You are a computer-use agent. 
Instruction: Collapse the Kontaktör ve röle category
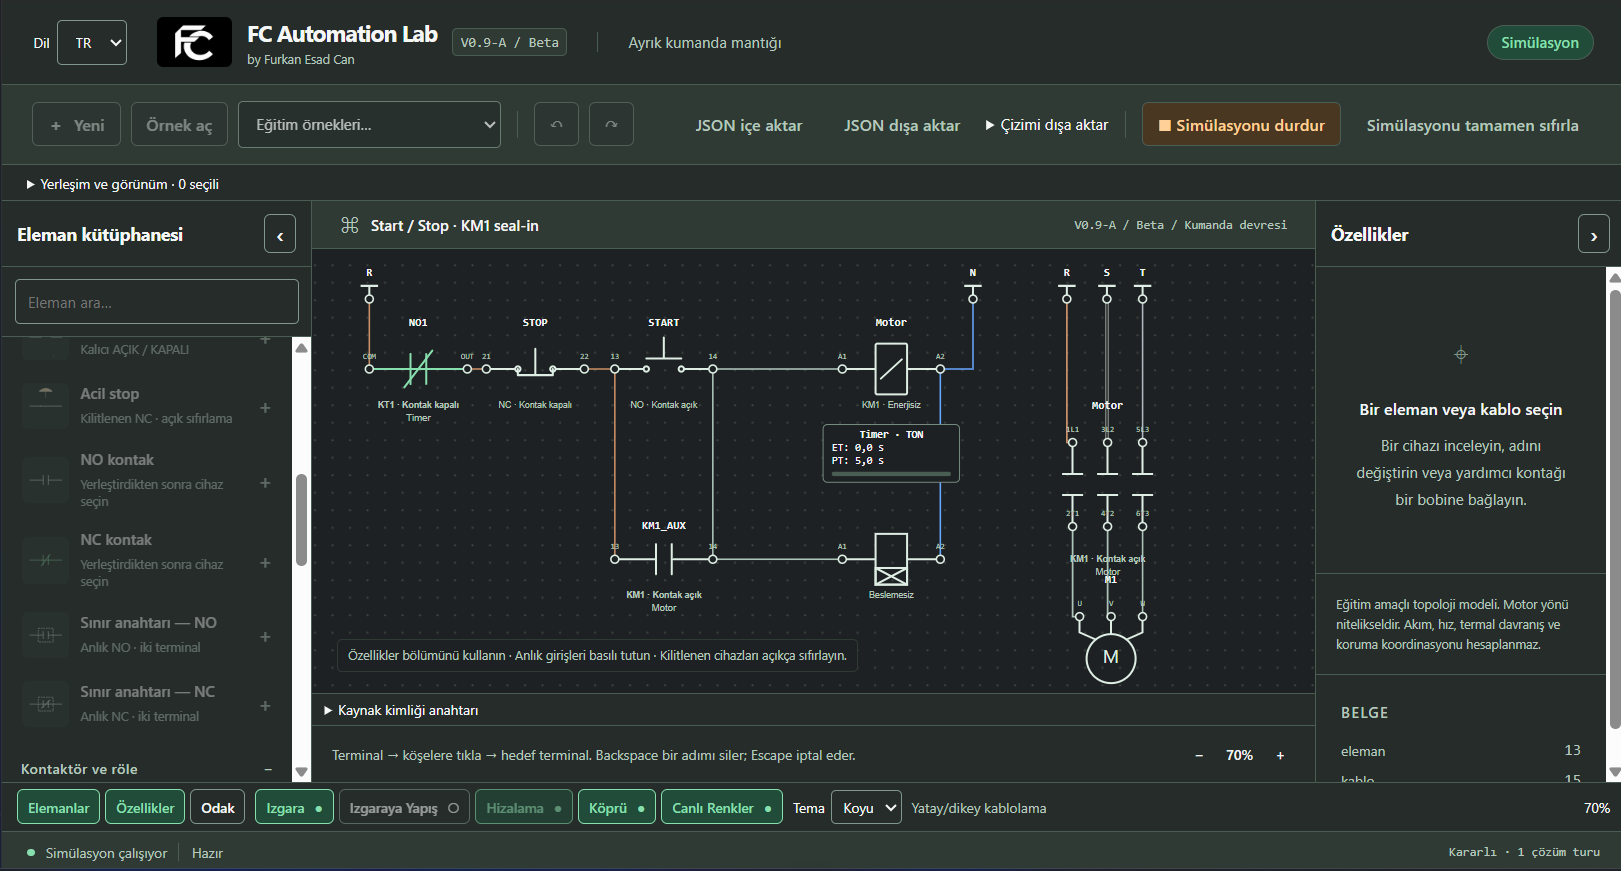tap(268, 769)
